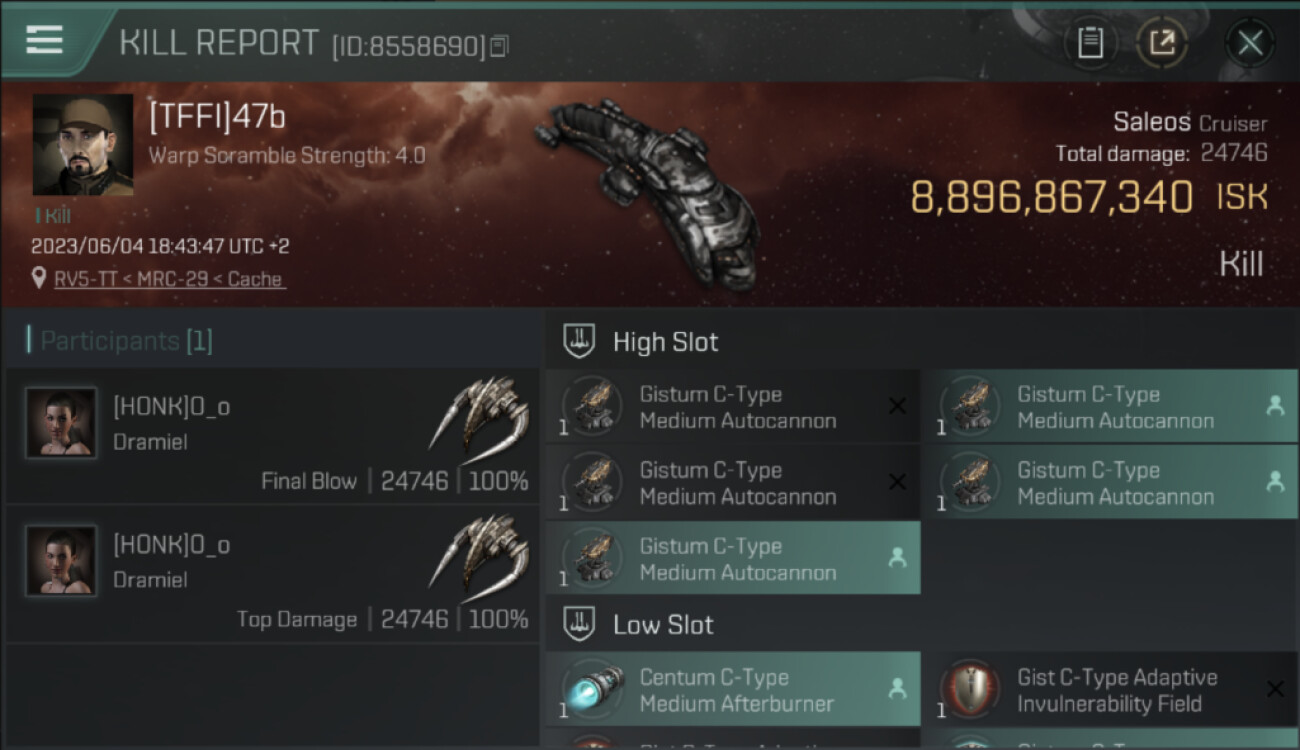Click the Top Damage participant portrait
The height and width of the screenshot is (750, 1300).
61,561
